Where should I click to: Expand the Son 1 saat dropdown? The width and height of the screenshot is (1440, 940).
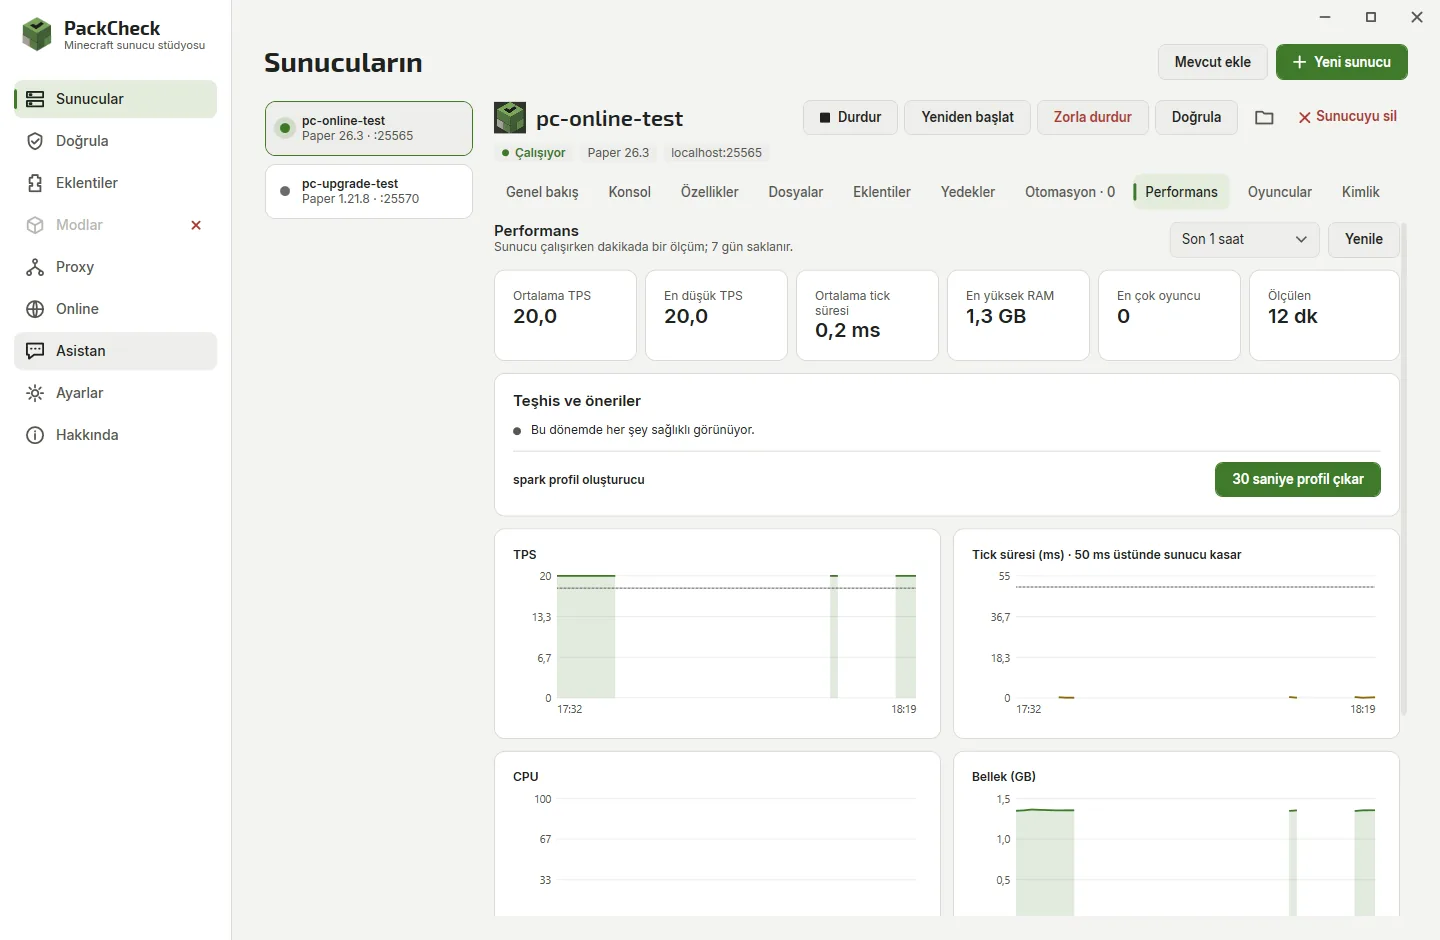tap(1245, 239)
